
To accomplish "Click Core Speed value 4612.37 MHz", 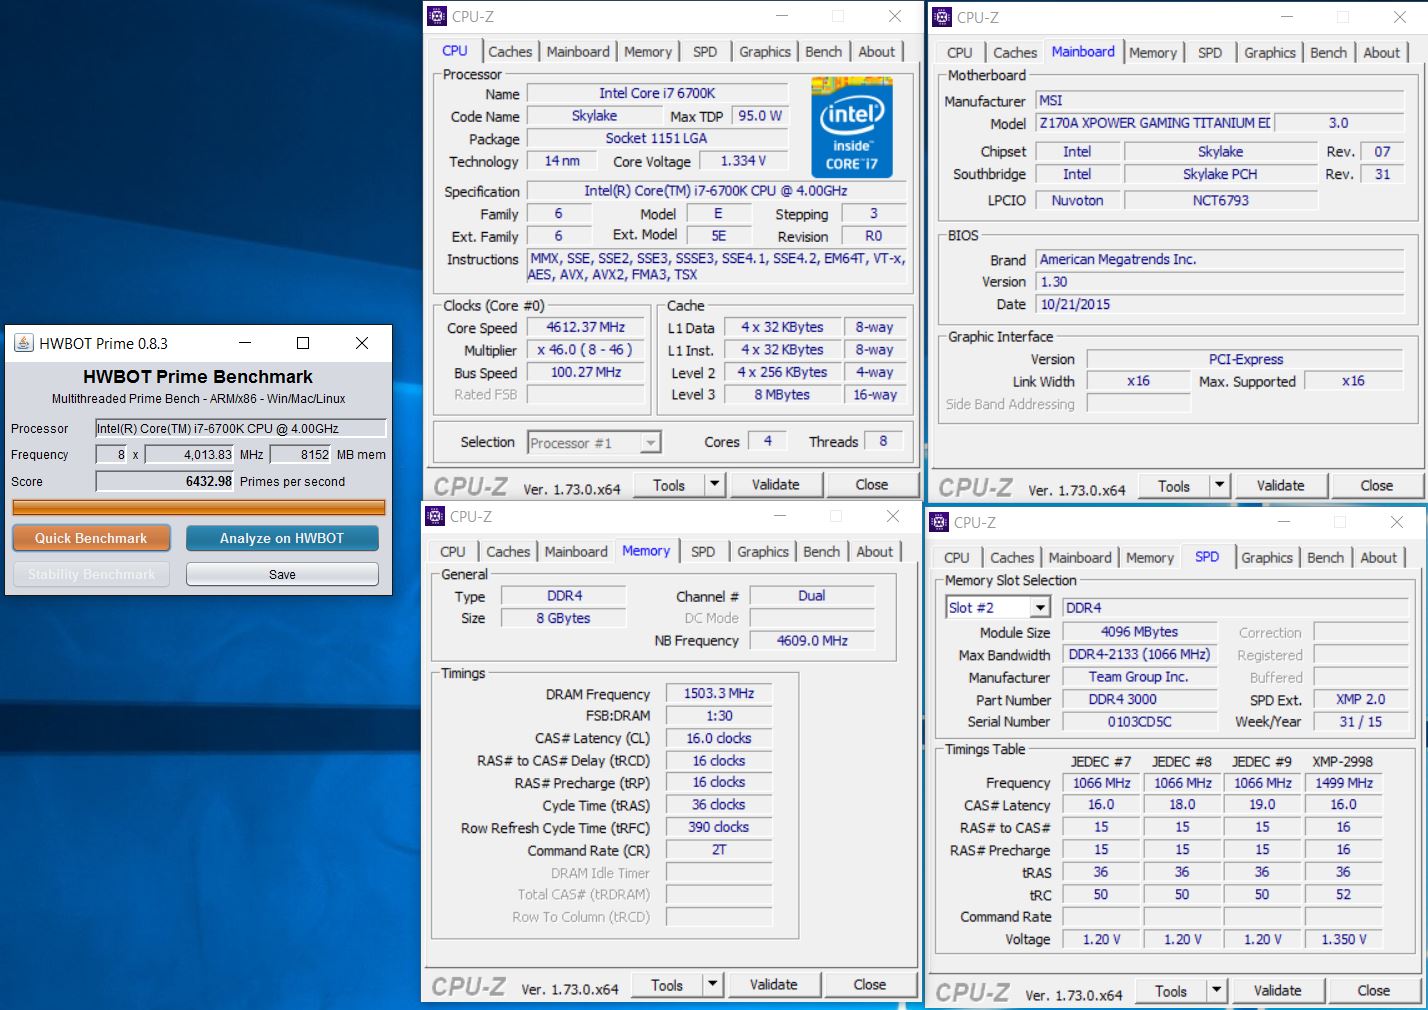I will (x=586, y=327).
